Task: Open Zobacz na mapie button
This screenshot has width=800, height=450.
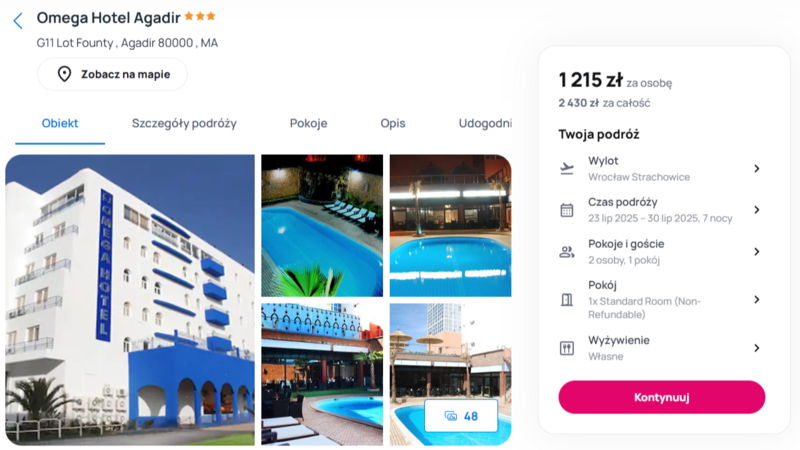Action: click(x=112, y=74)
